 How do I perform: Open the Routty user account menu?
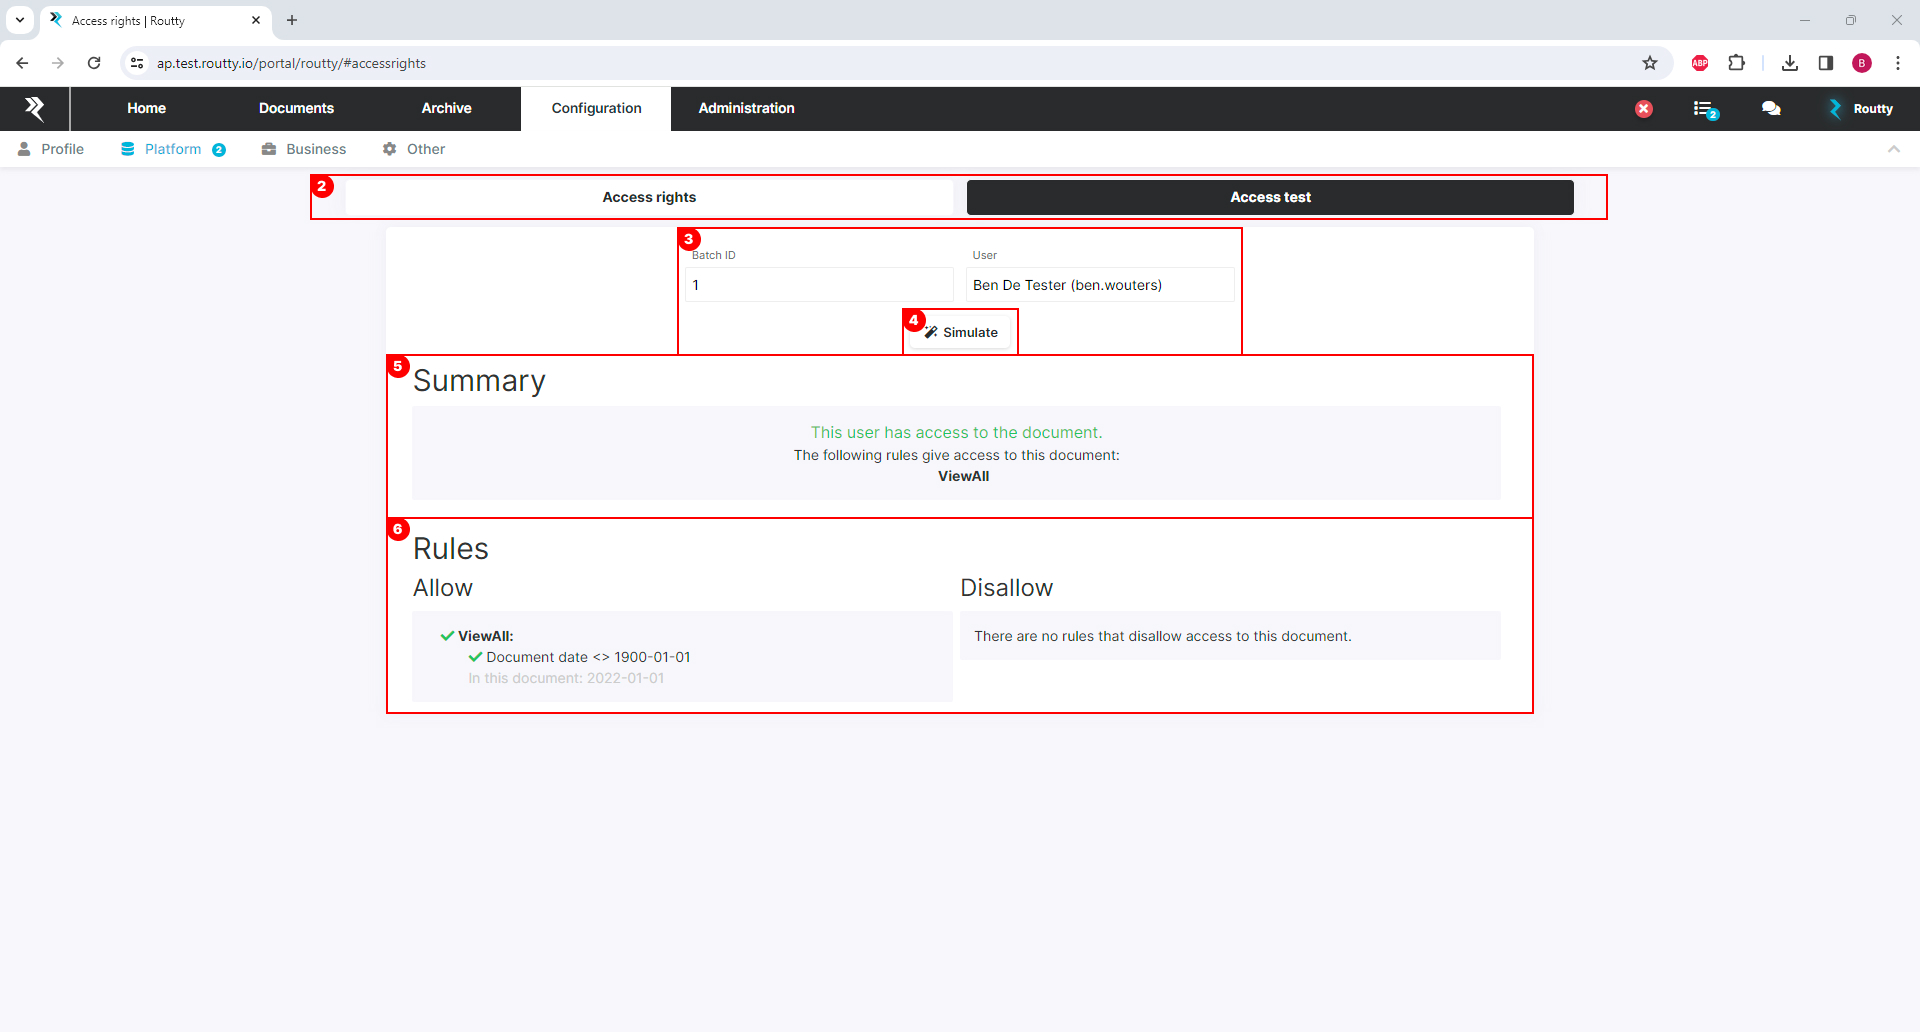tap(1861, 109)
